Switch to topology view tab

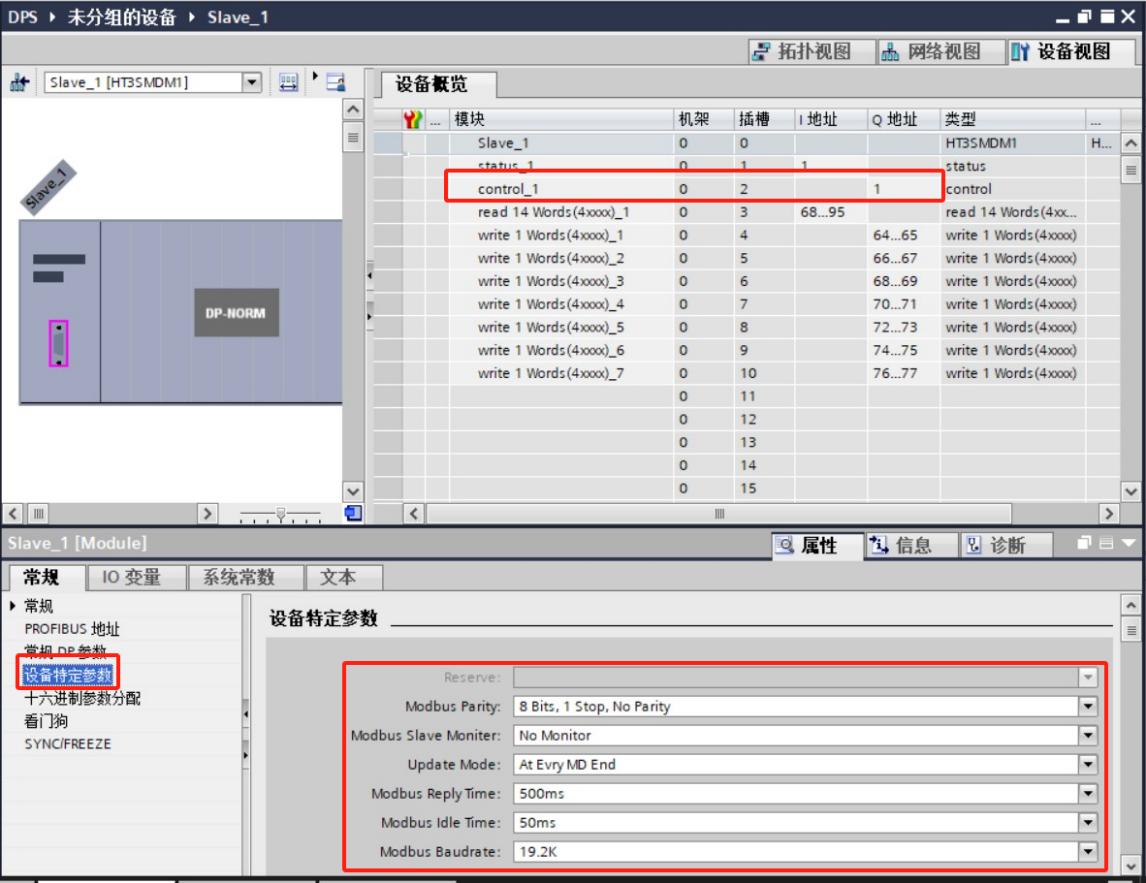point(811,51)
